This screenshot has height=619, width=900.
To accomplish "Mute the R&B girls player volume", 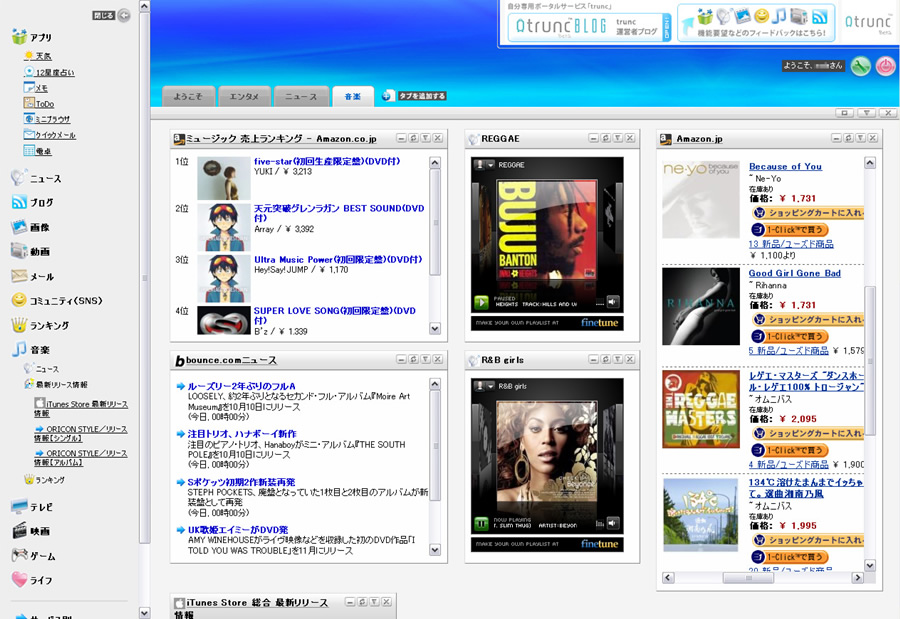I will pyautogui.click(x=613, y=523).
